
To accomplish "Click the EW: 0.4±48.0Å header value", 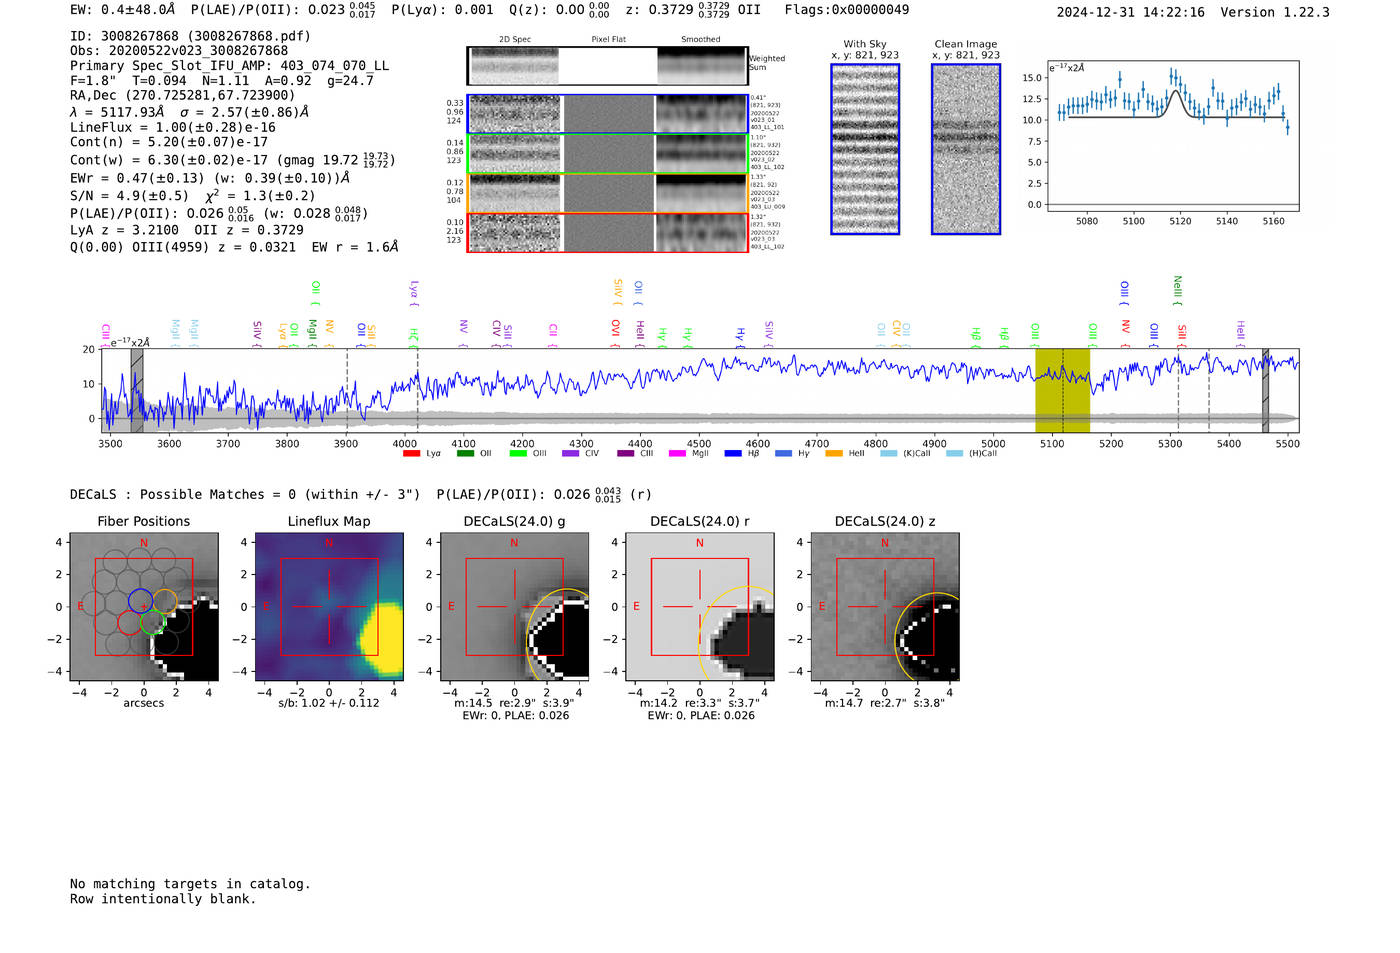I will pyautogui.click(x=122, y=10).
